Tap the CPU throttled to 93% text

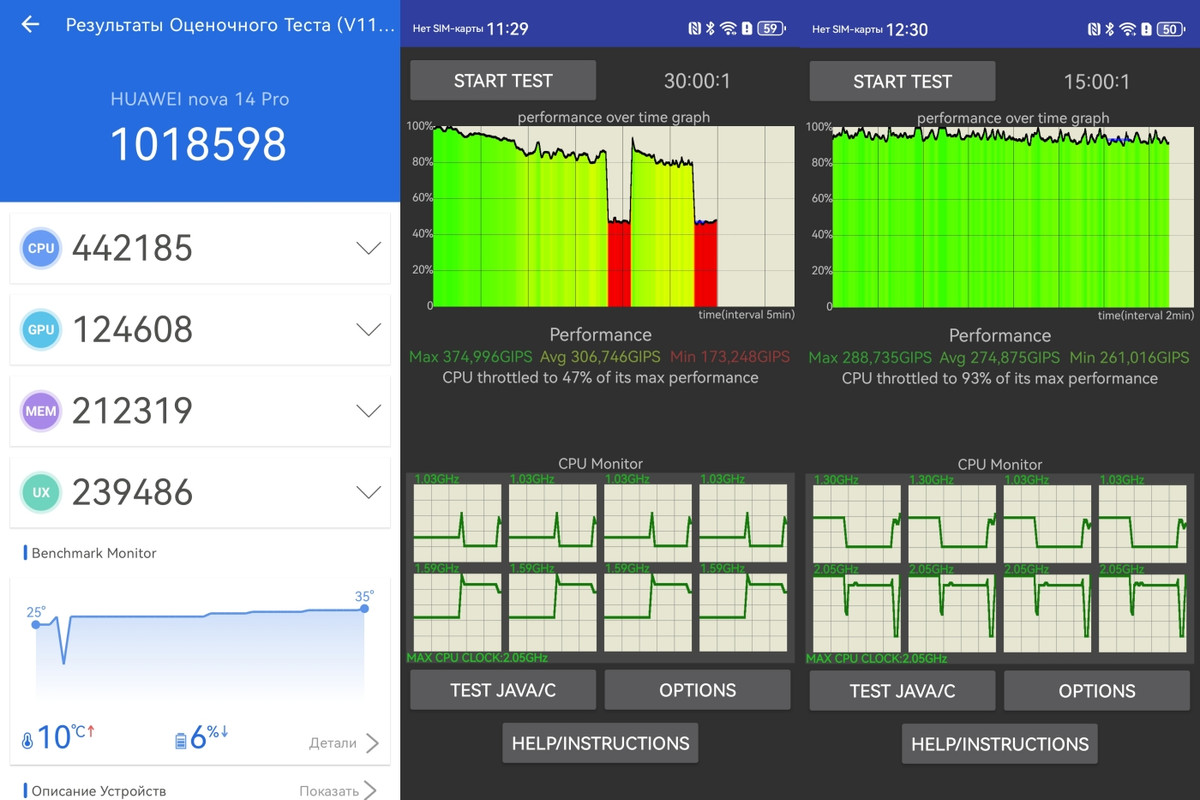[x=1000, y=378]
